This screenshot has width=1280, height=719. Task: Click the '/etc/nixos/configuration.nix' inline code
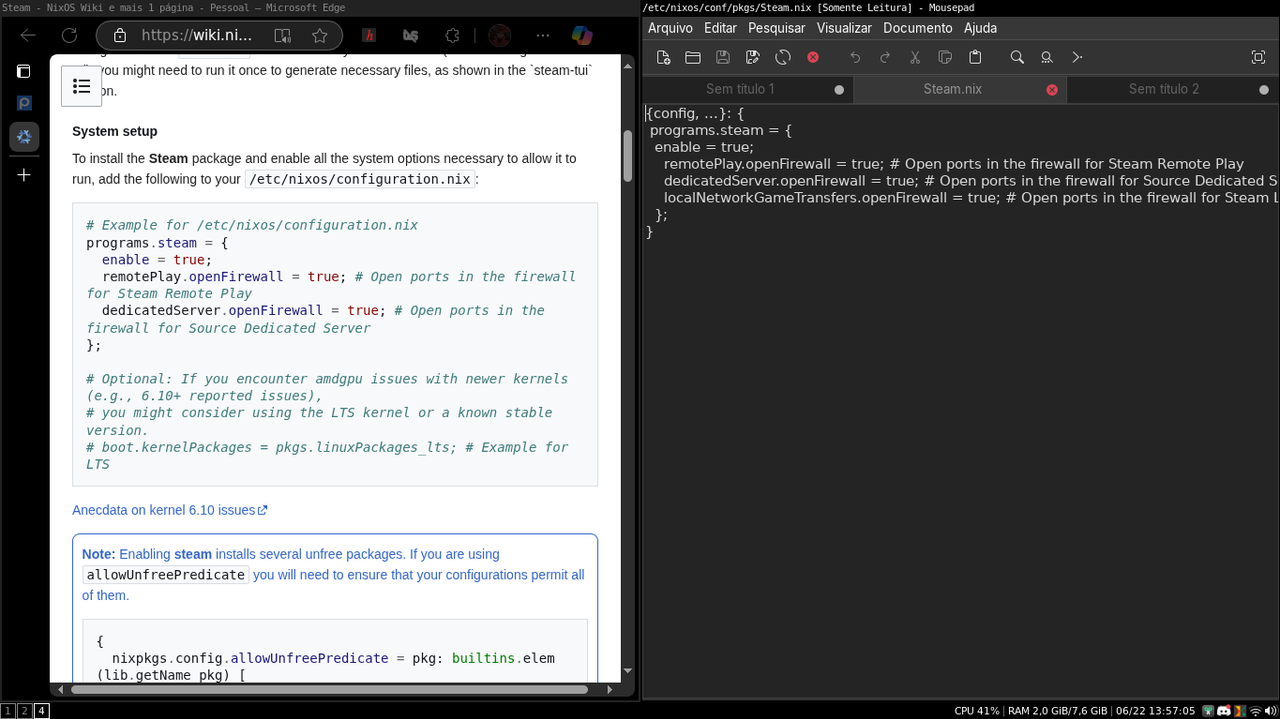[x=359, y=179]
